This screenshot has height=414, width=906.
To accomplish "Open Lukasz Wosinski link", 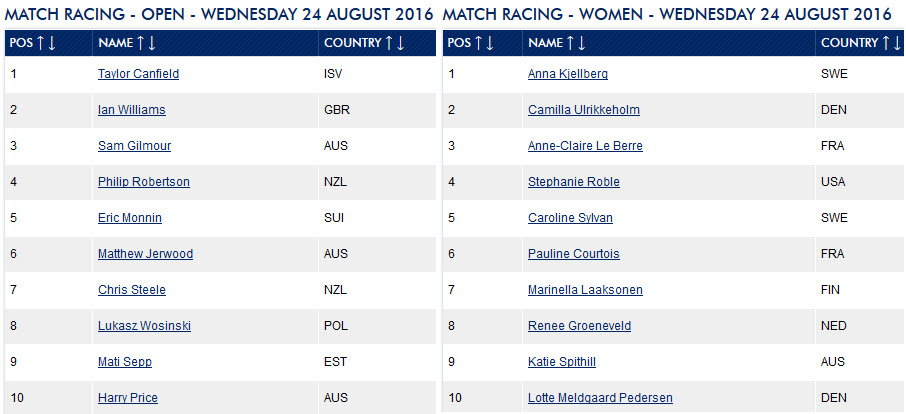I will 144,326.
